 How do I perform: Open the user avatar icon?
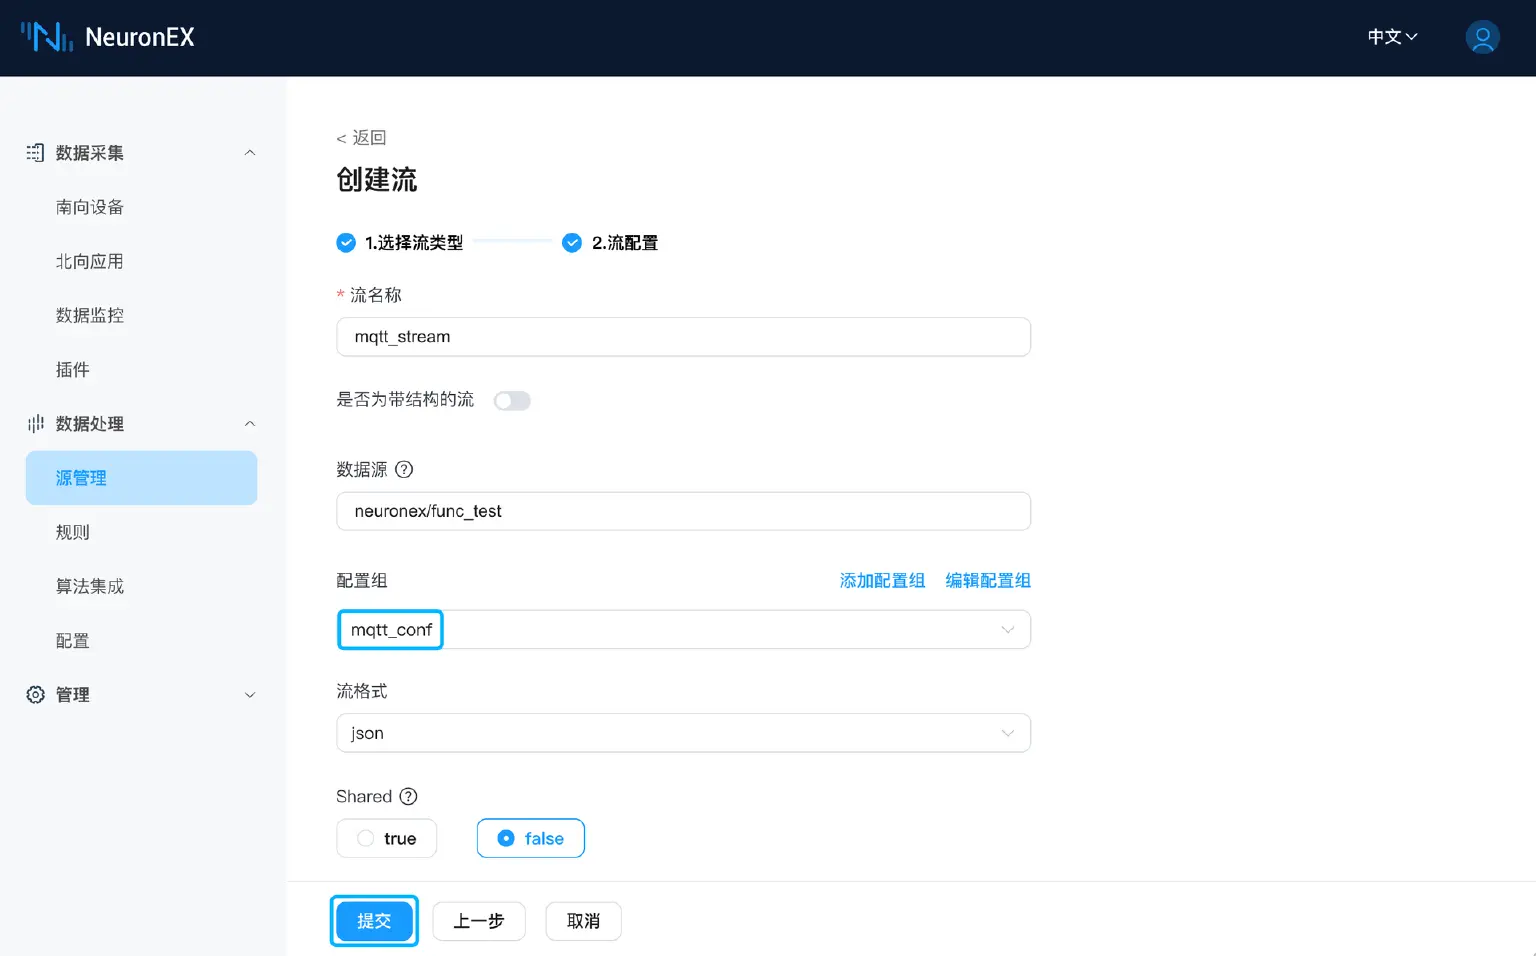click(1482, 37)
